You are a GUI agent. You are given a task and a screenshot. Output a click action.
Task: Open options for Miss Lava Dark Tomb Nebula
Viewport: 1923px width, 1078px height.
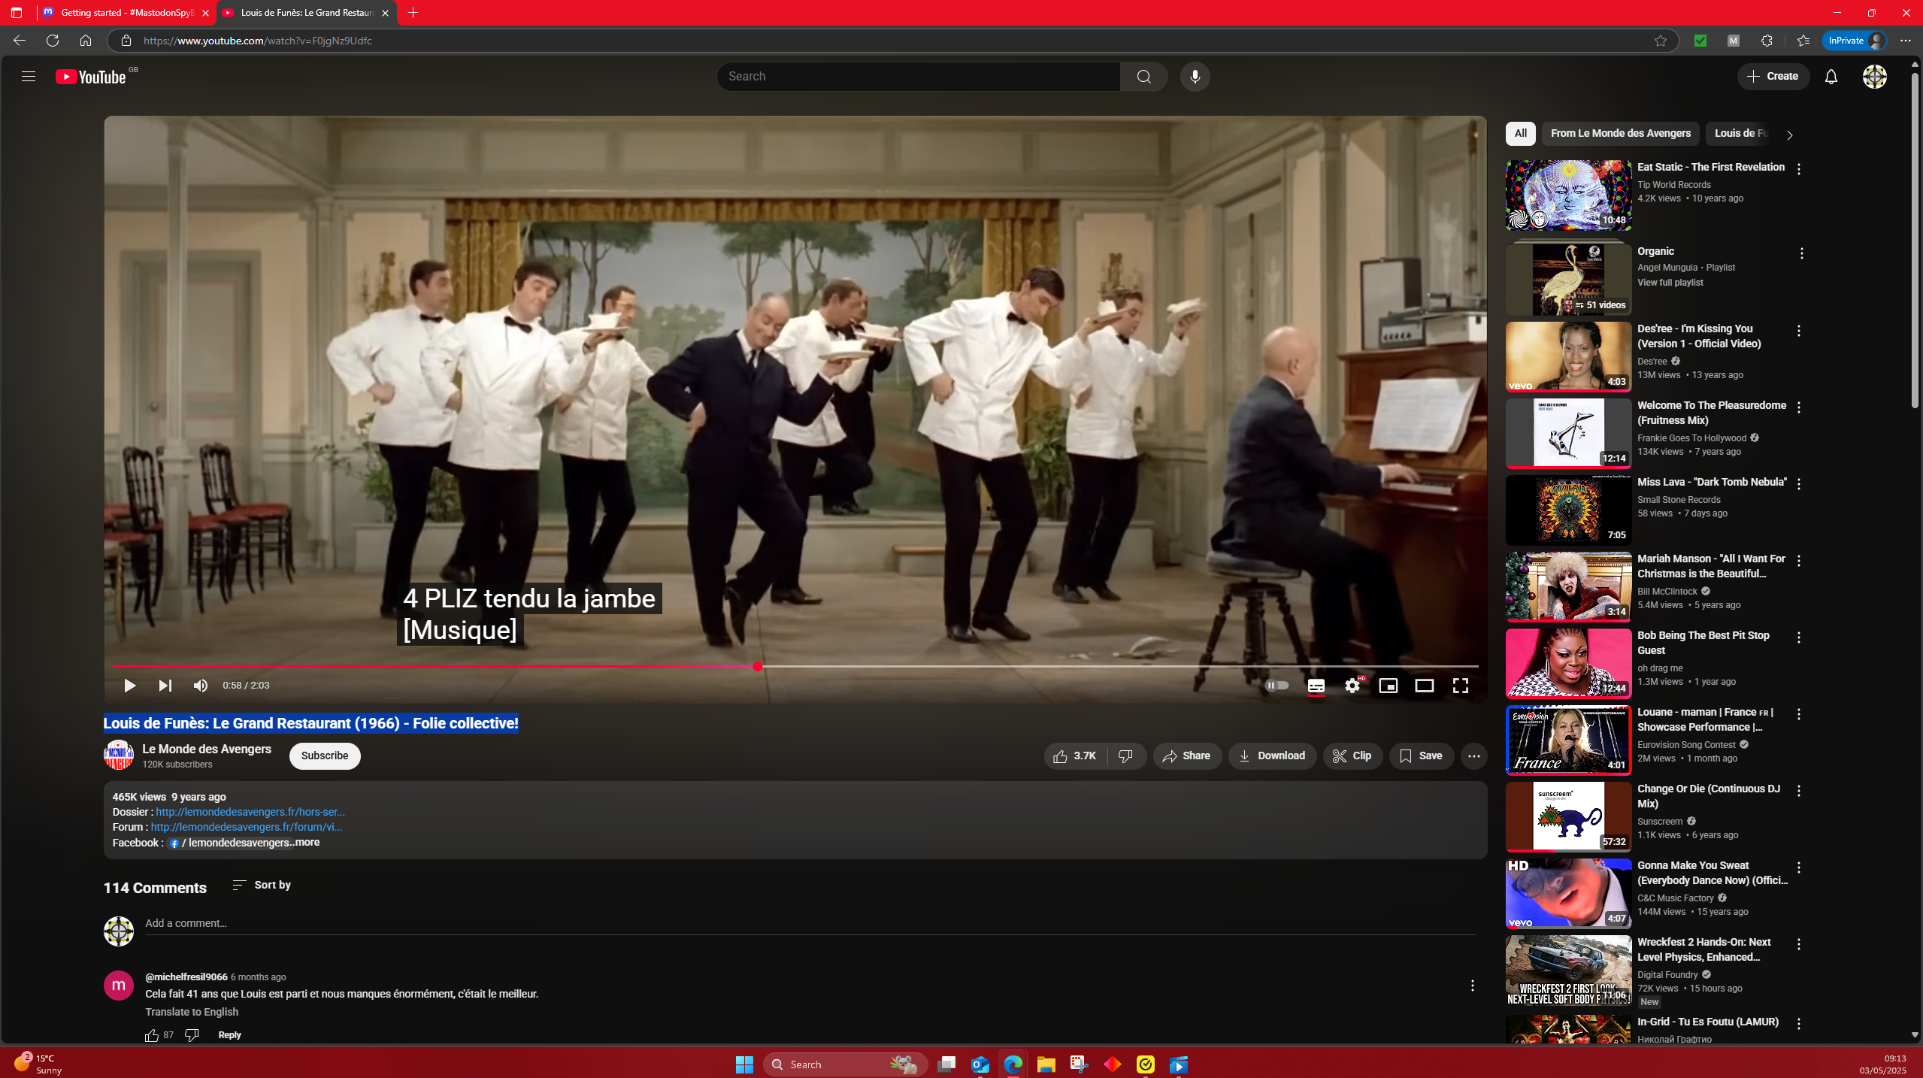[1799, 484]
